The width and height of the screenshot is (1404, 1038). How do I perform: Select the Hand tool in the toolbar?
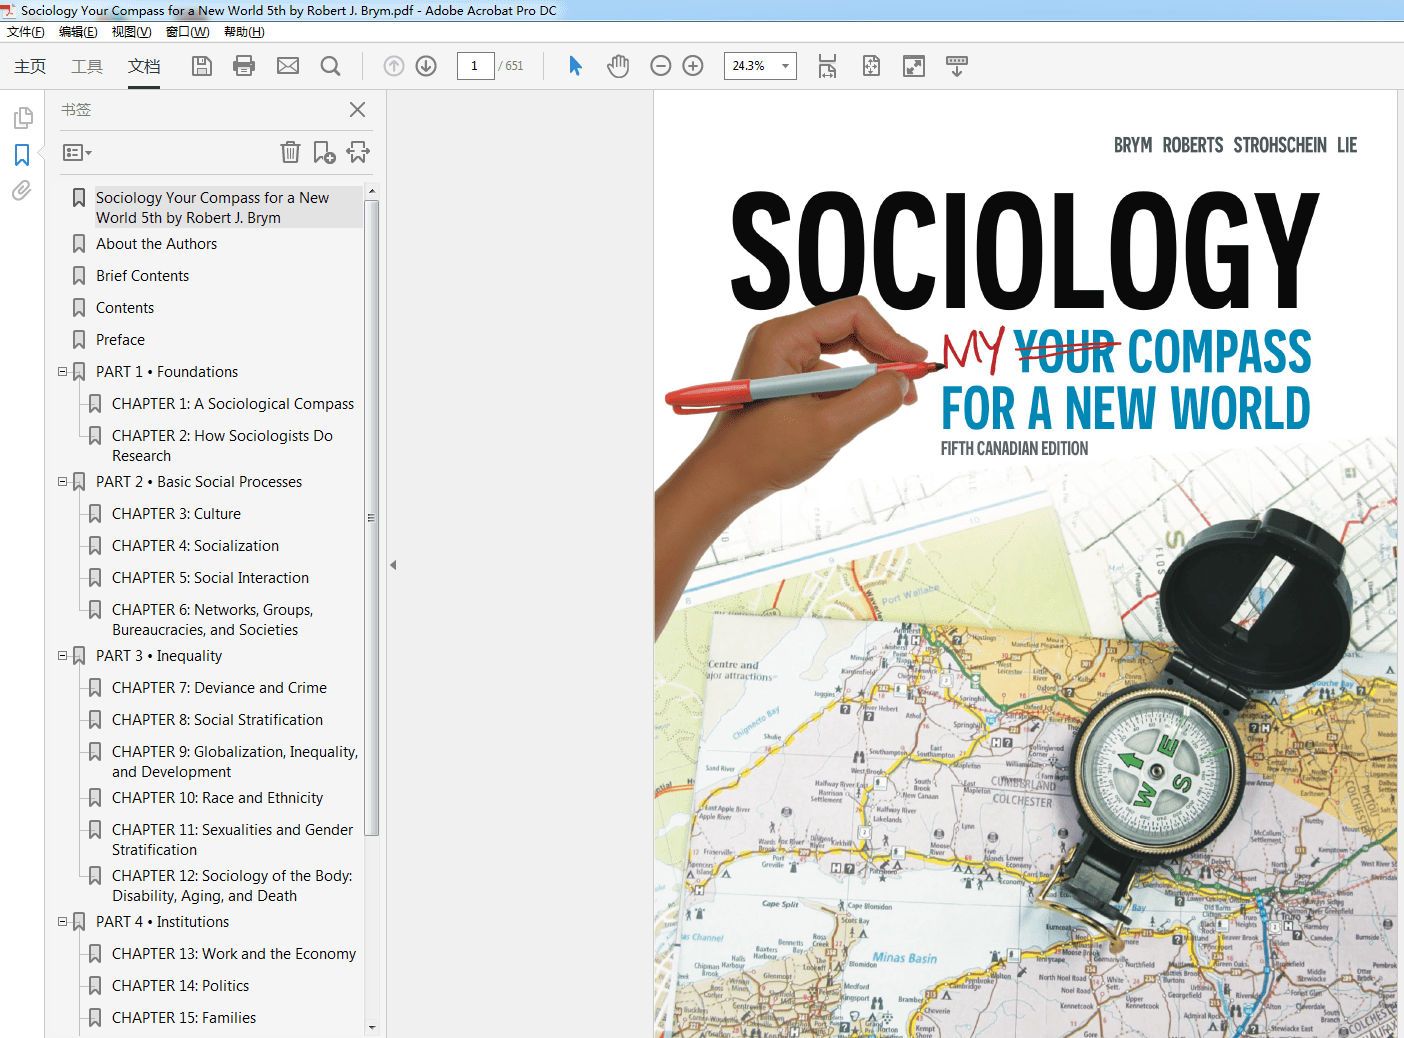pyautogui.click(x=618, y=65)
